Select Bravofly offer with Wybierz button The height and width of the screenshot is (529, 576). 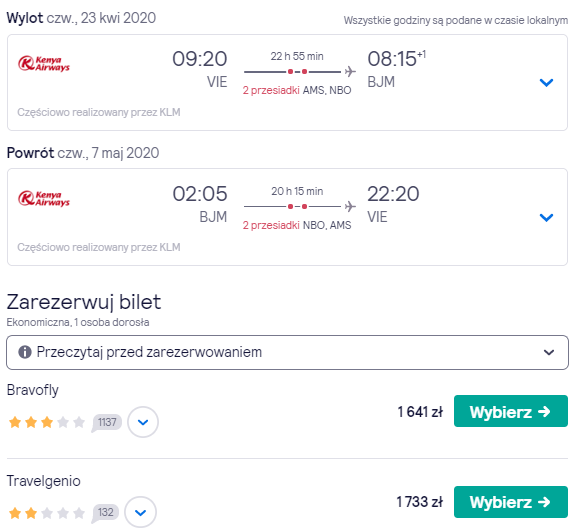(x=511, y=411)
